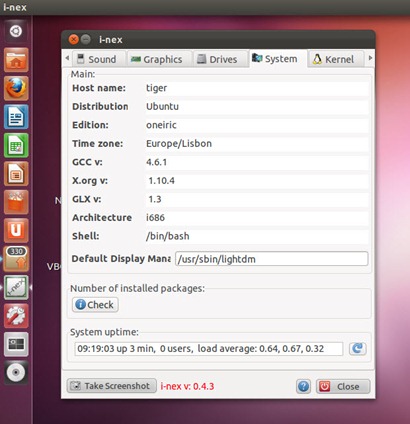Switch to the Kernel tab
This screenshot has height=424, width=410.
[336, 59]
